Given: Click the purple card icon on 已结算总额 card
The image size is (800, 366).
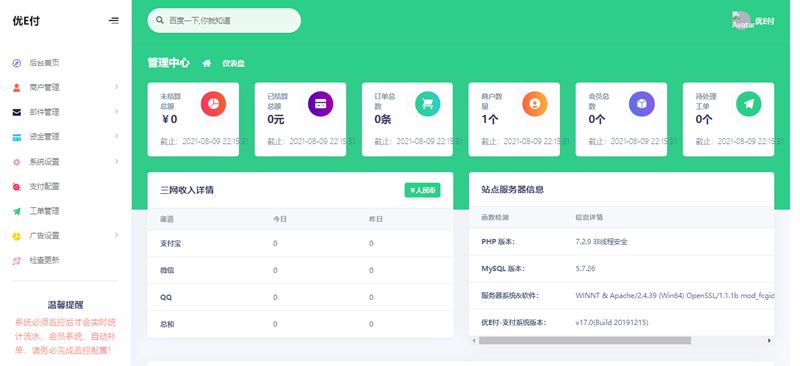Looking at the screenshot, I should (x=320, y=104).
